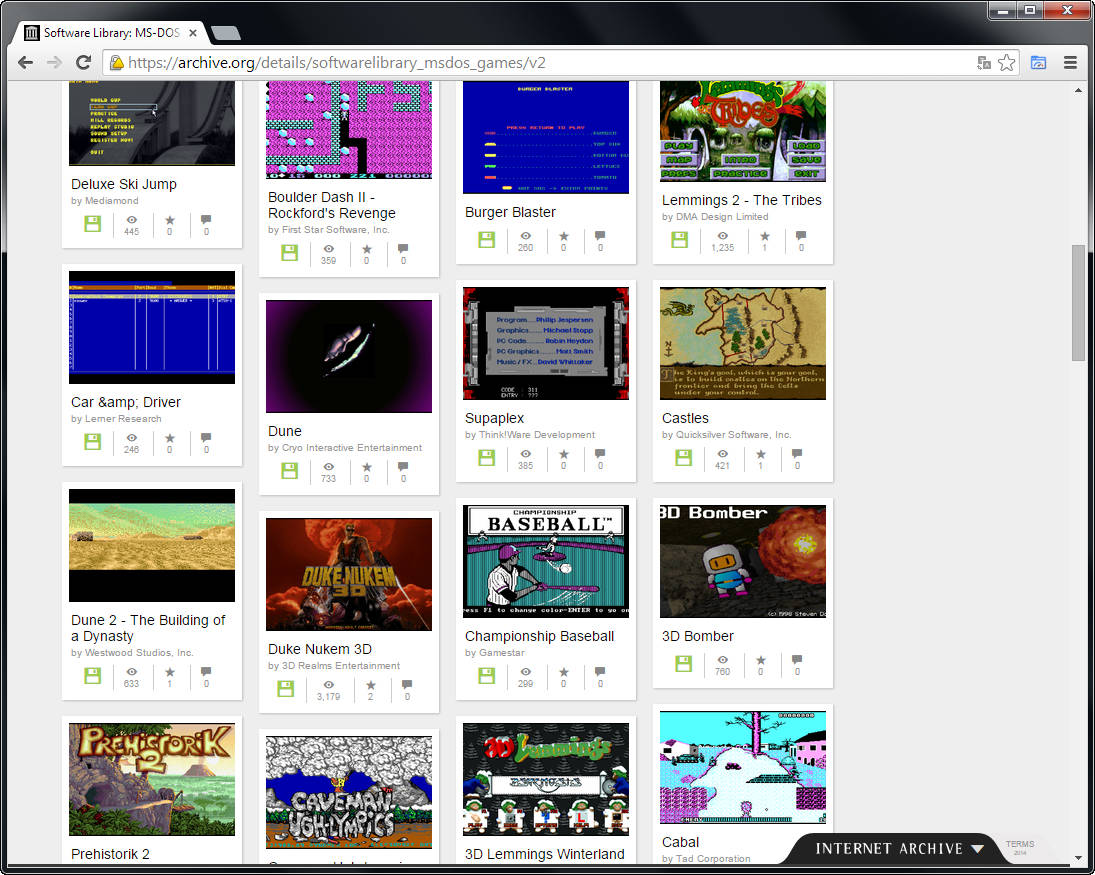
Task: Bookmark this page with the star icon
Action: tap(1006, 63)
